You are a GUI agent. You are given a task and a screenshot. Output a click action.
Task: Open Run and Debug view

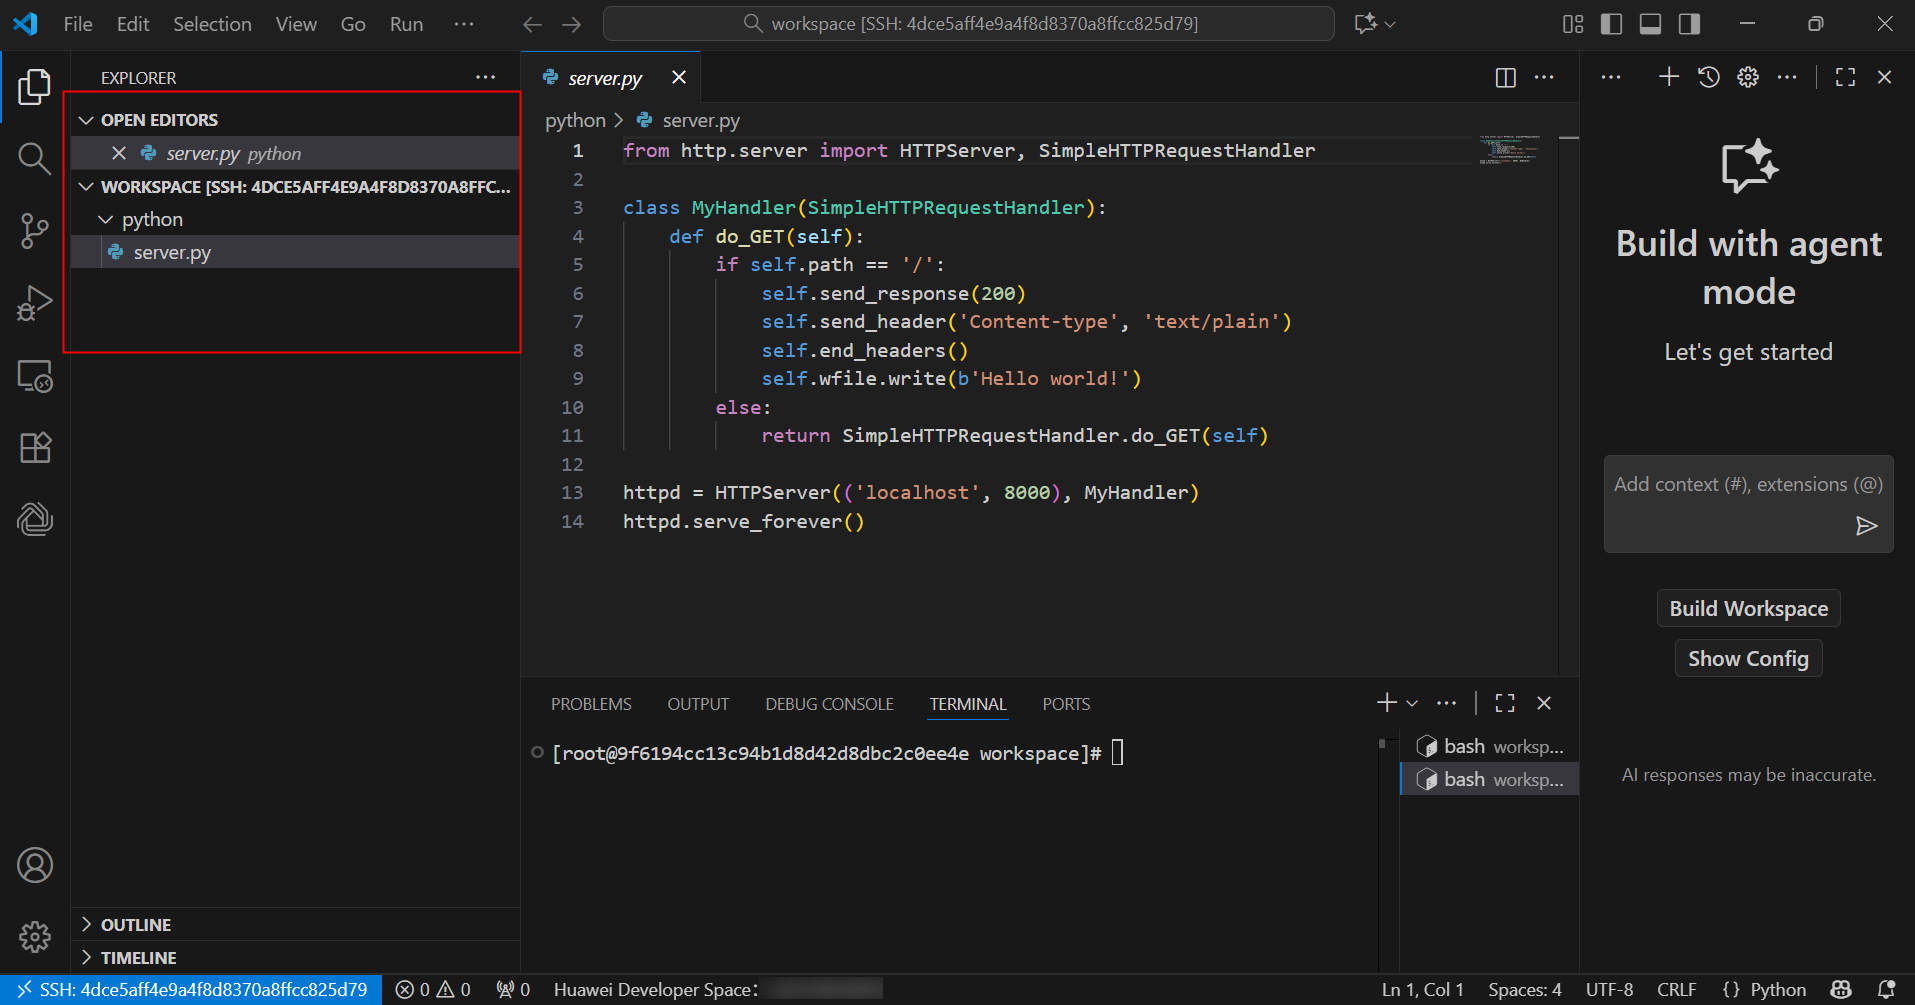[x=34, y=303]
